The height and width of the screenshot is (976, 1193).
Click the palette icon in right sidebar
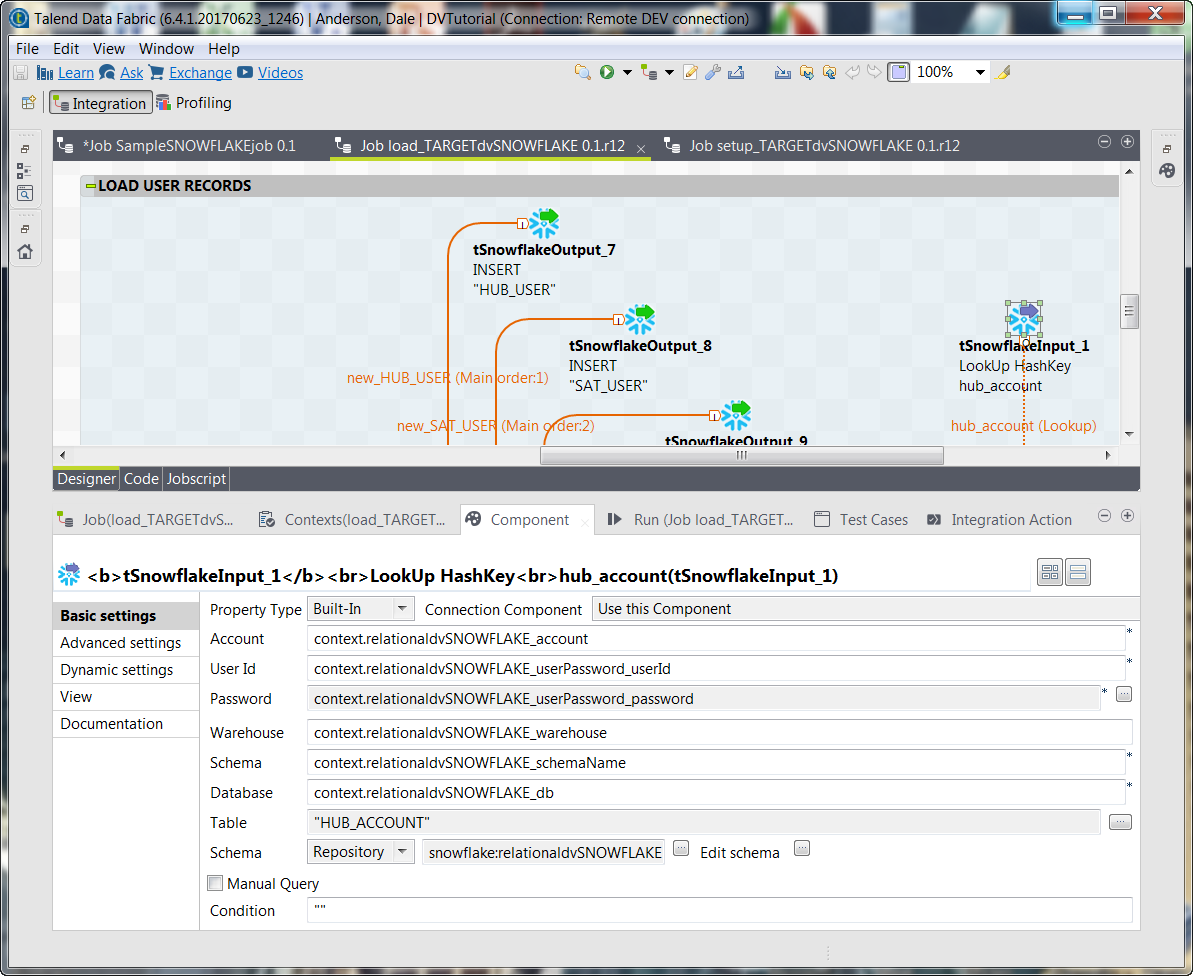click(x=1167, y=171)
